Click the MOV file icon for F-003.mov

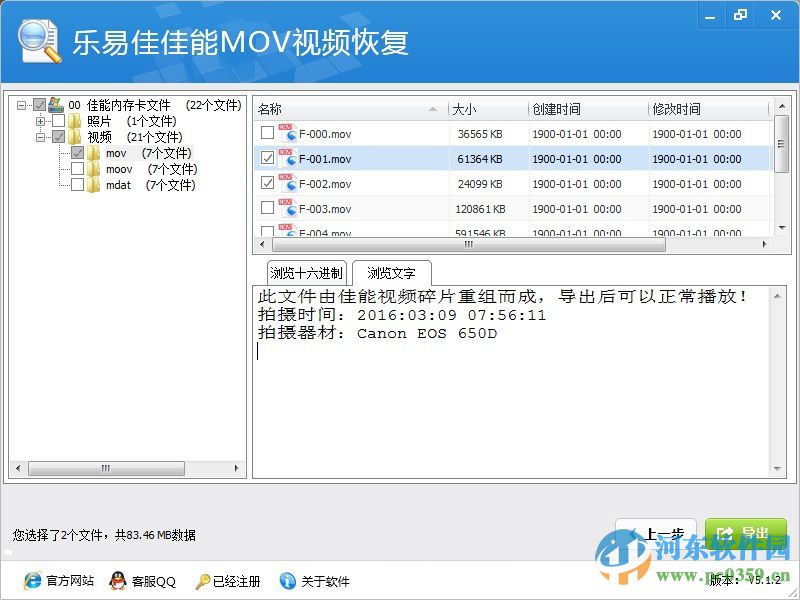click(x=289, y=208)
